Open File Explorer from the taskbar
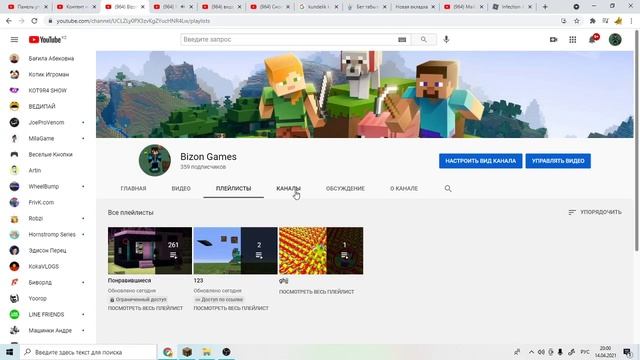 pyautogui.click(x=207, y=352)
